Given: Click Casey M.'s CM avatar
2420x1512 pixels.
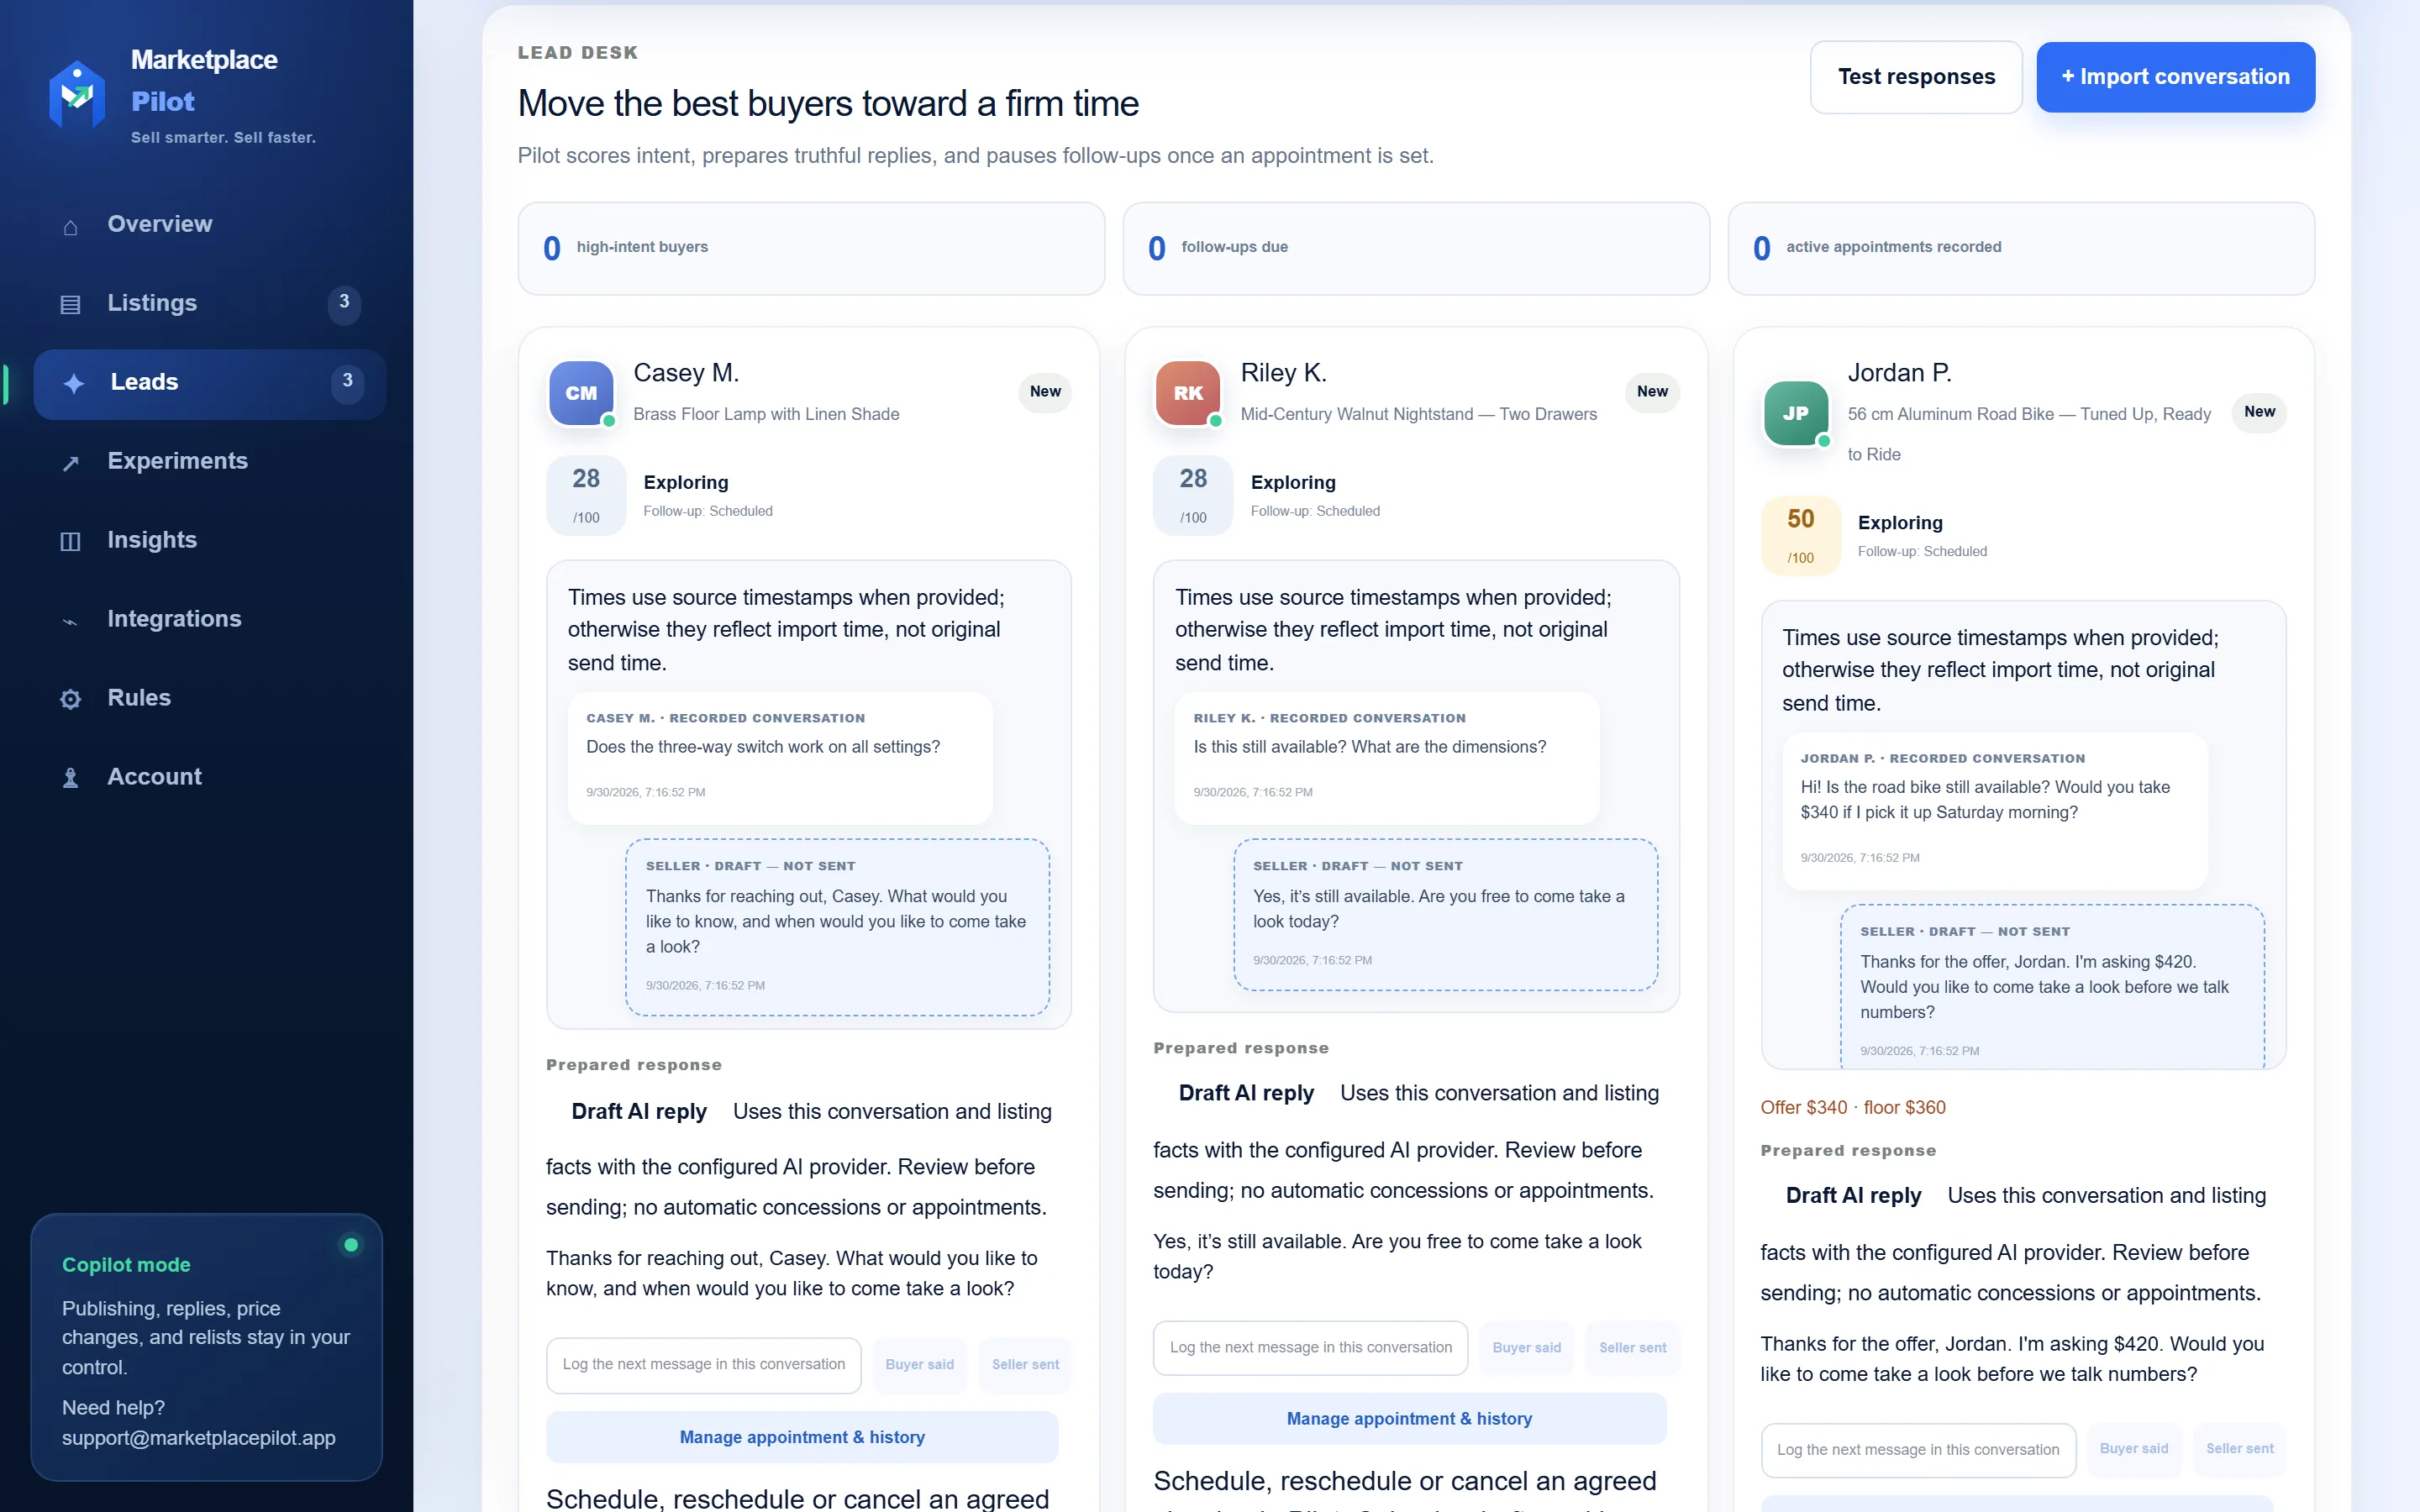Looking at the screenshot, I should click(x=581, y=393).
